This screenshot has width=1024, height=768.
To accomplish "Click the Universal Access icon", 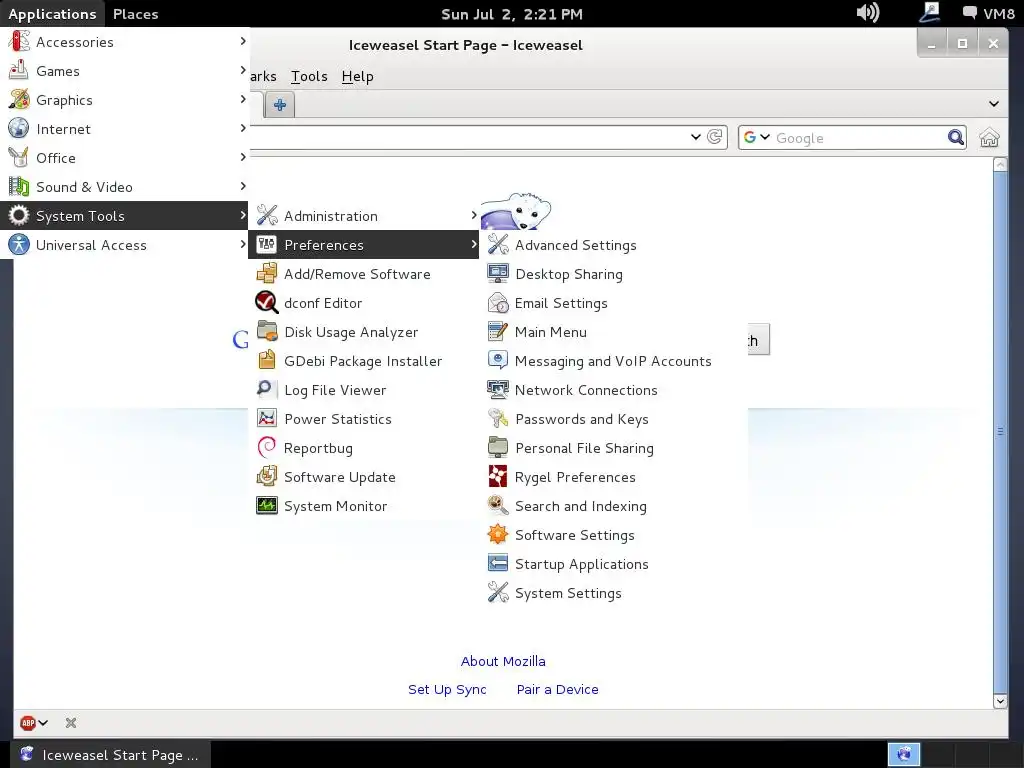I will 19,245.
